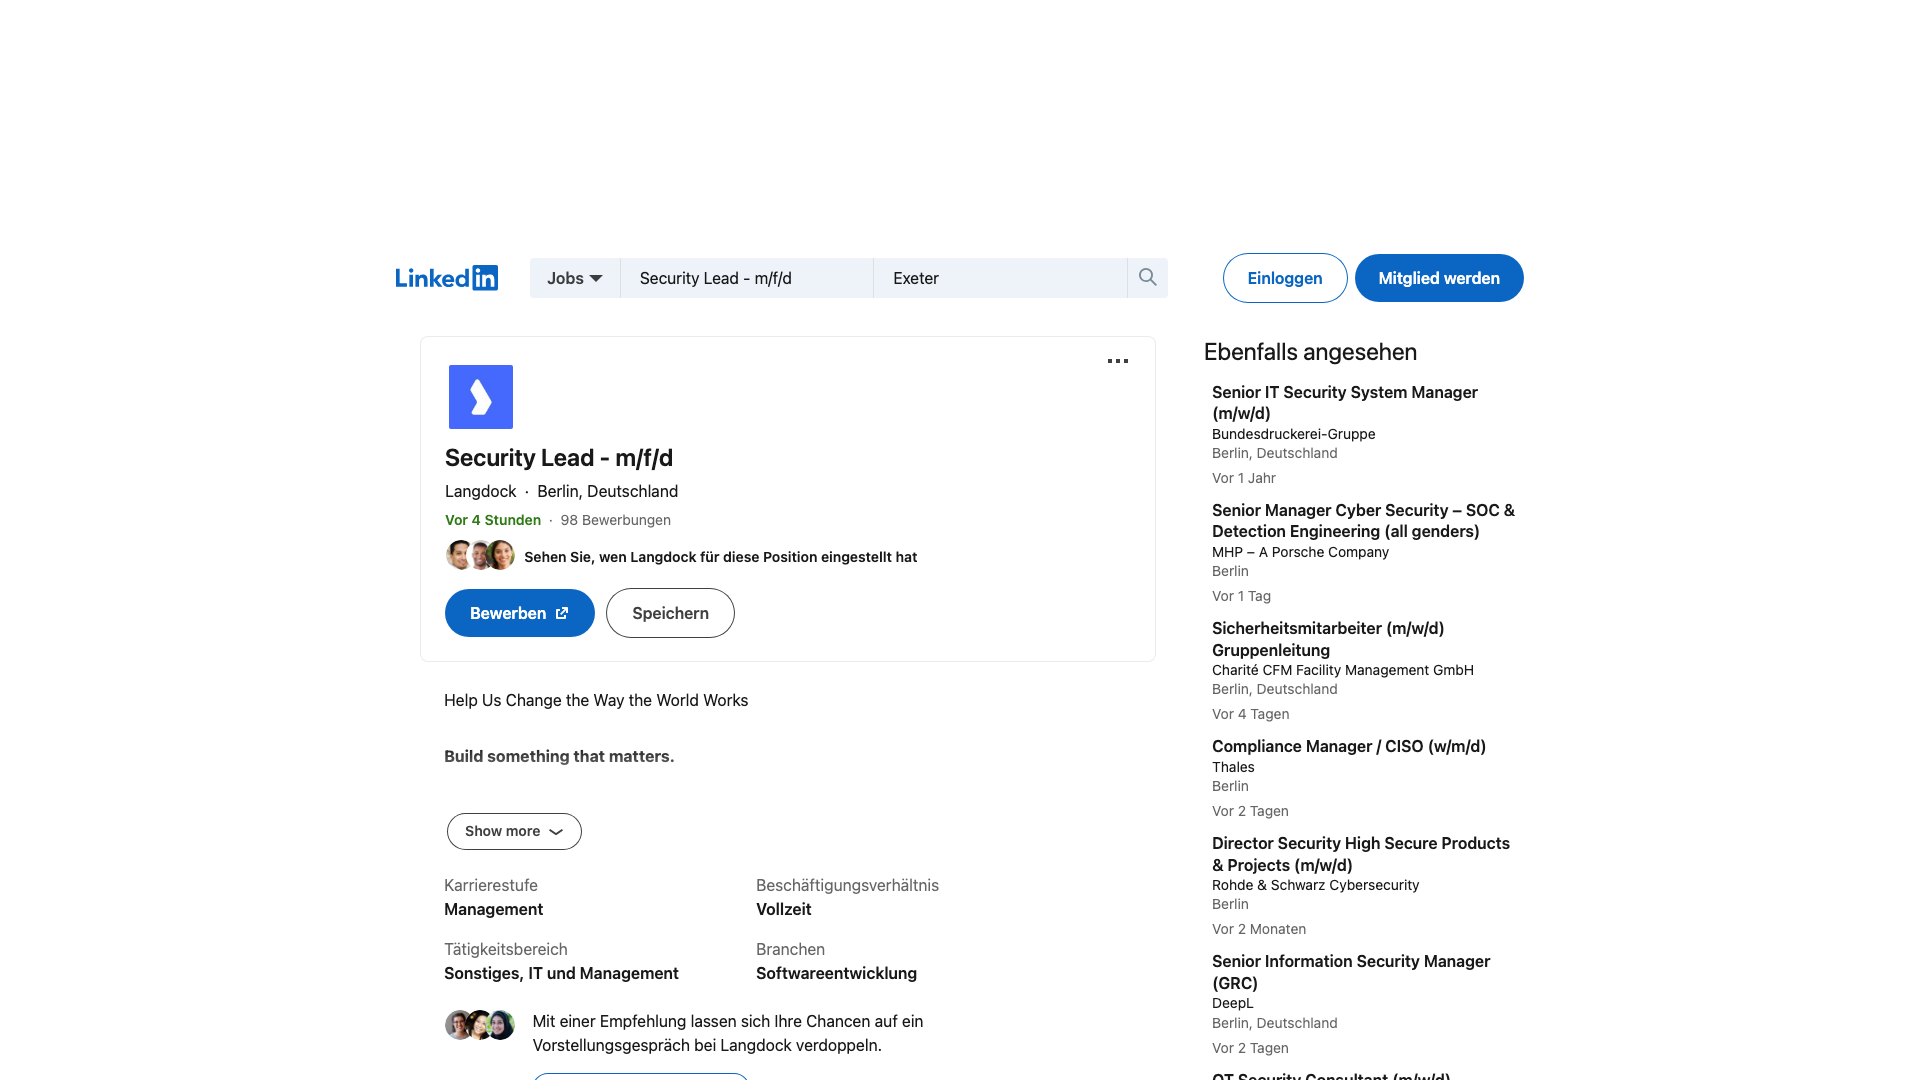1920x1080 pixels.
Task: Expand job description with Show more
Action: click(x=514, y=831)
